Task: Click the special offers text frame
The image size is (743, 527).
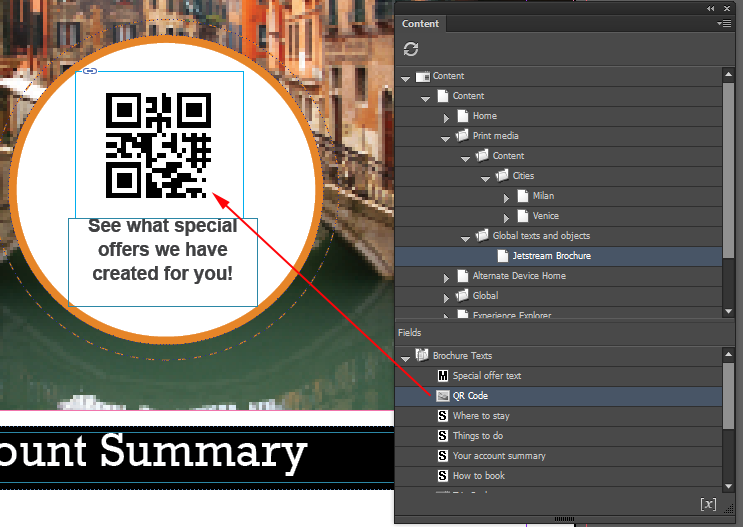Action: tap(163, 262)
